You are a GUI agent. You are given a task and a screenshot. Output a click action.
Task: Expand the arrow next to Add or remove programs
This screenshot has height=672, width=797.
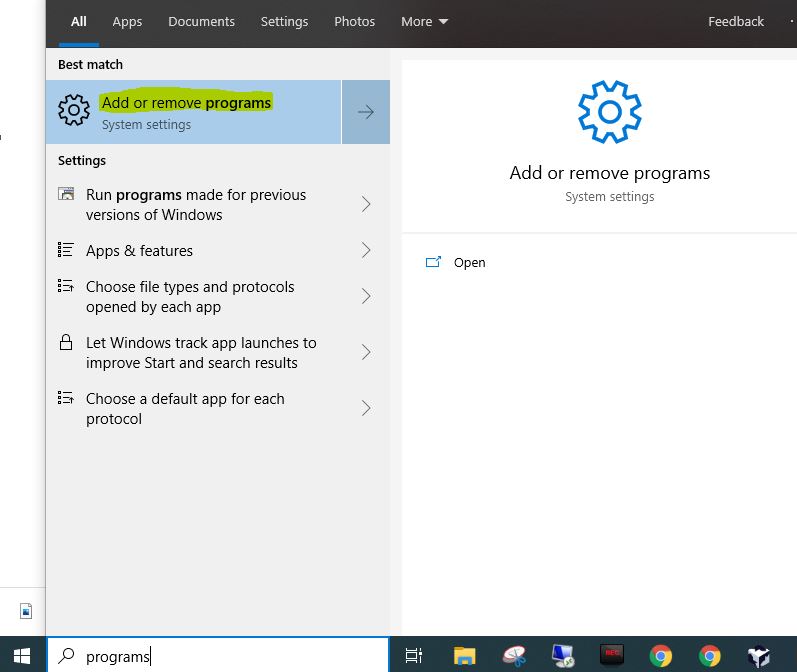click(366, 112)
